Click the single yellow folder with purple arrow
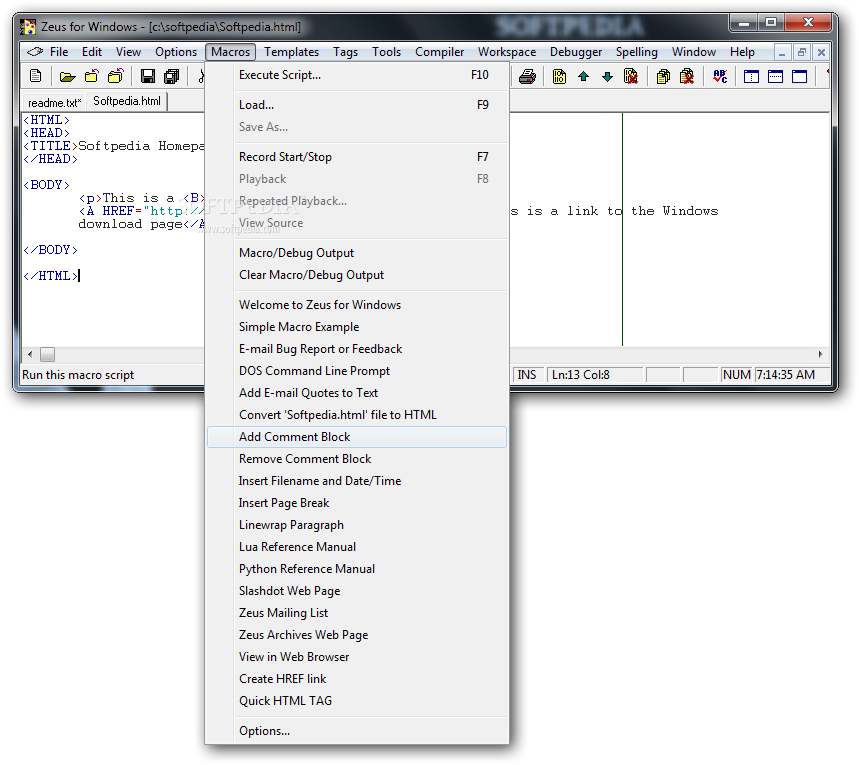The image size is (859, 765). pos(91,76)
